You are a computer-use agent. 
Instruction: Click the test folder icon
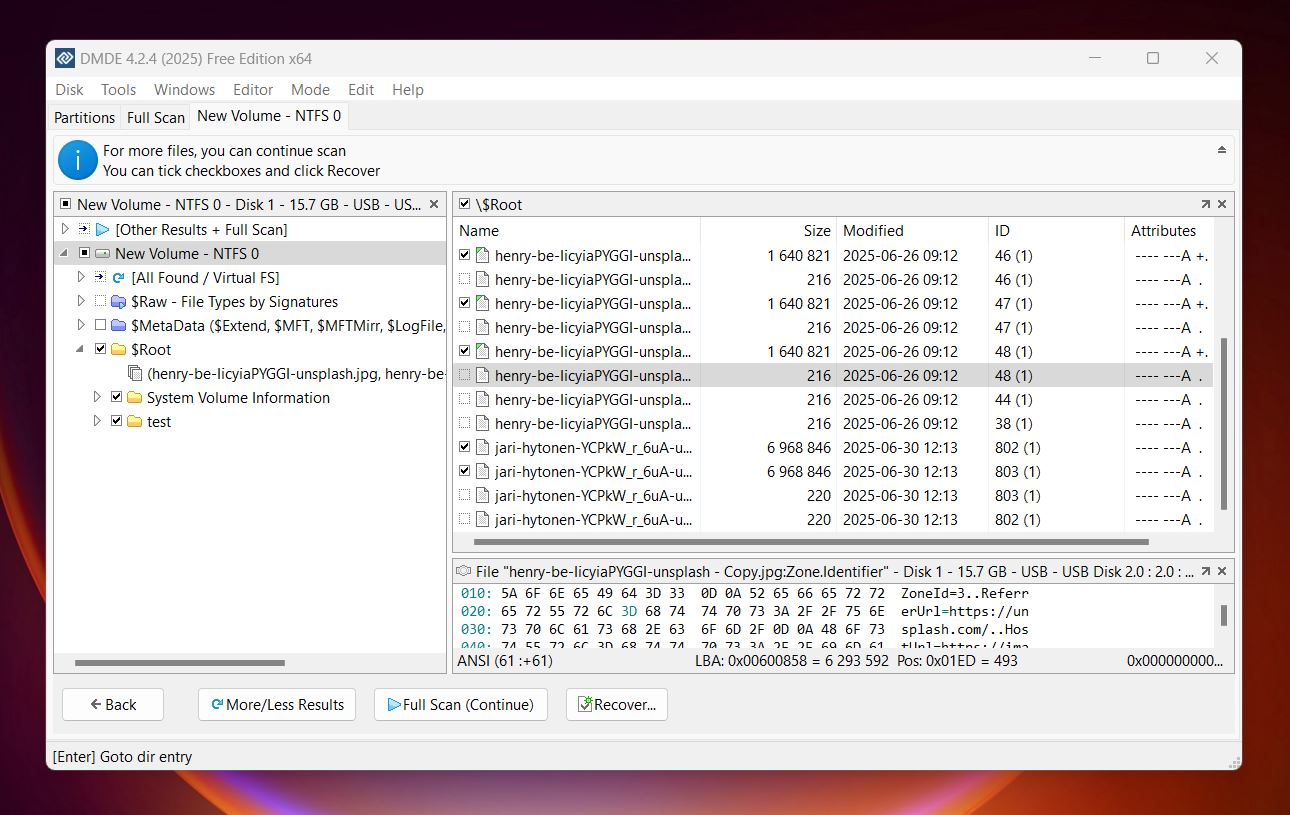point(134,422)
